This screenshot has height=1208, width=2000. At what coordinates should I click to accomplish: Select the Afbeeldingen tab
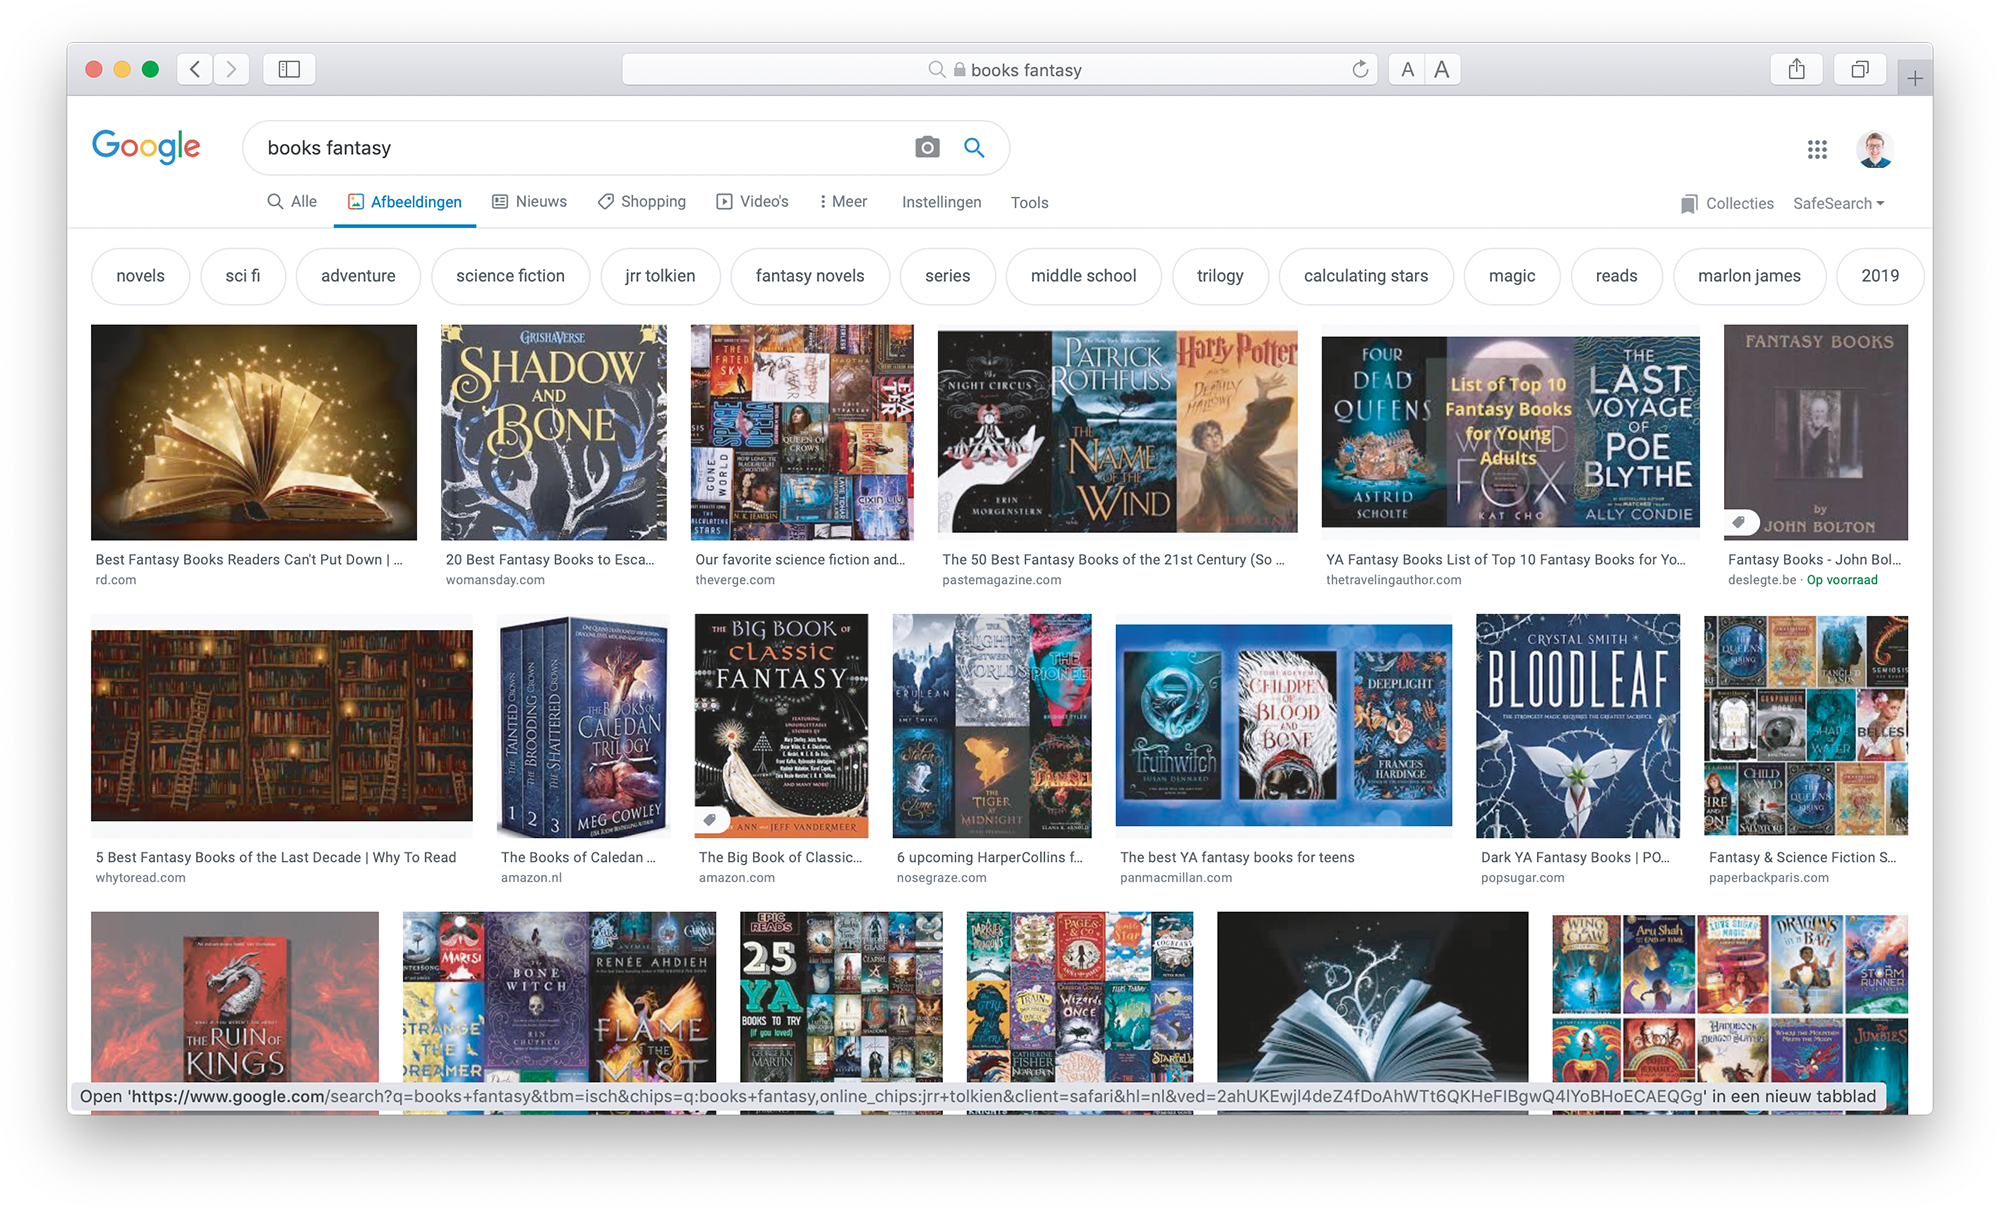pos(405,202)
